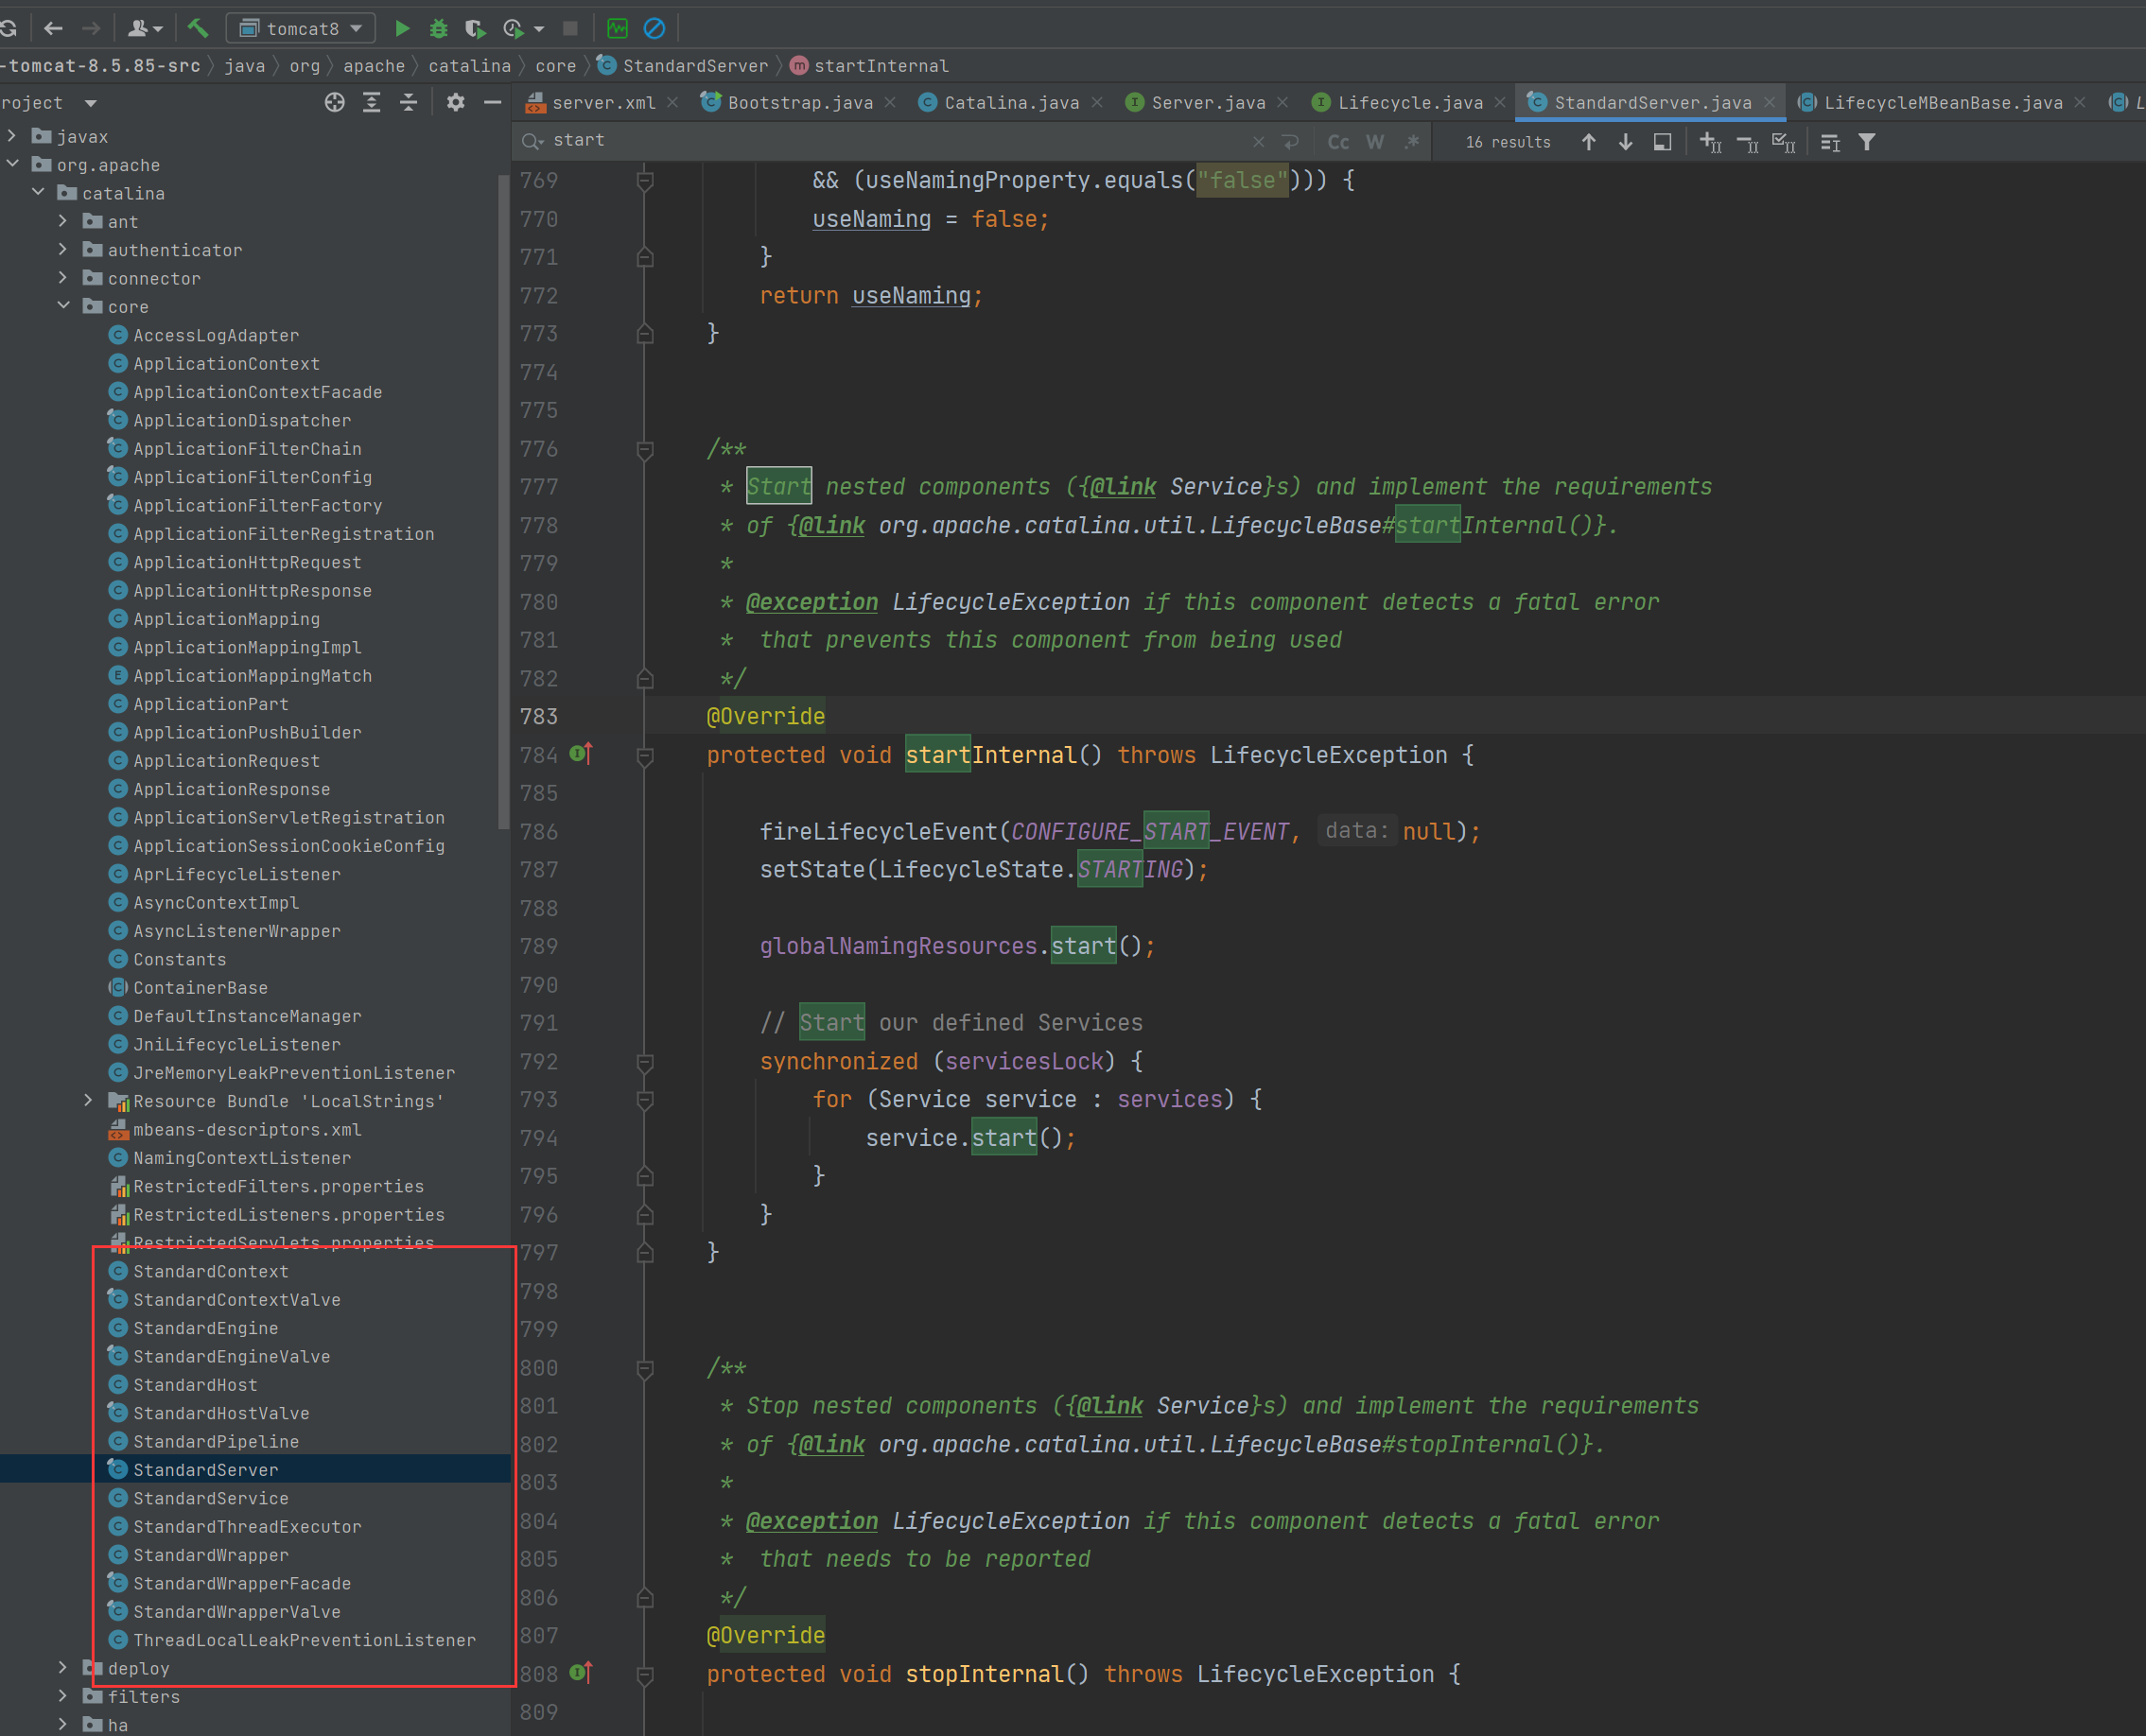
Task: Click the navigate Forward arrow
Action: (x=91, y=28)
